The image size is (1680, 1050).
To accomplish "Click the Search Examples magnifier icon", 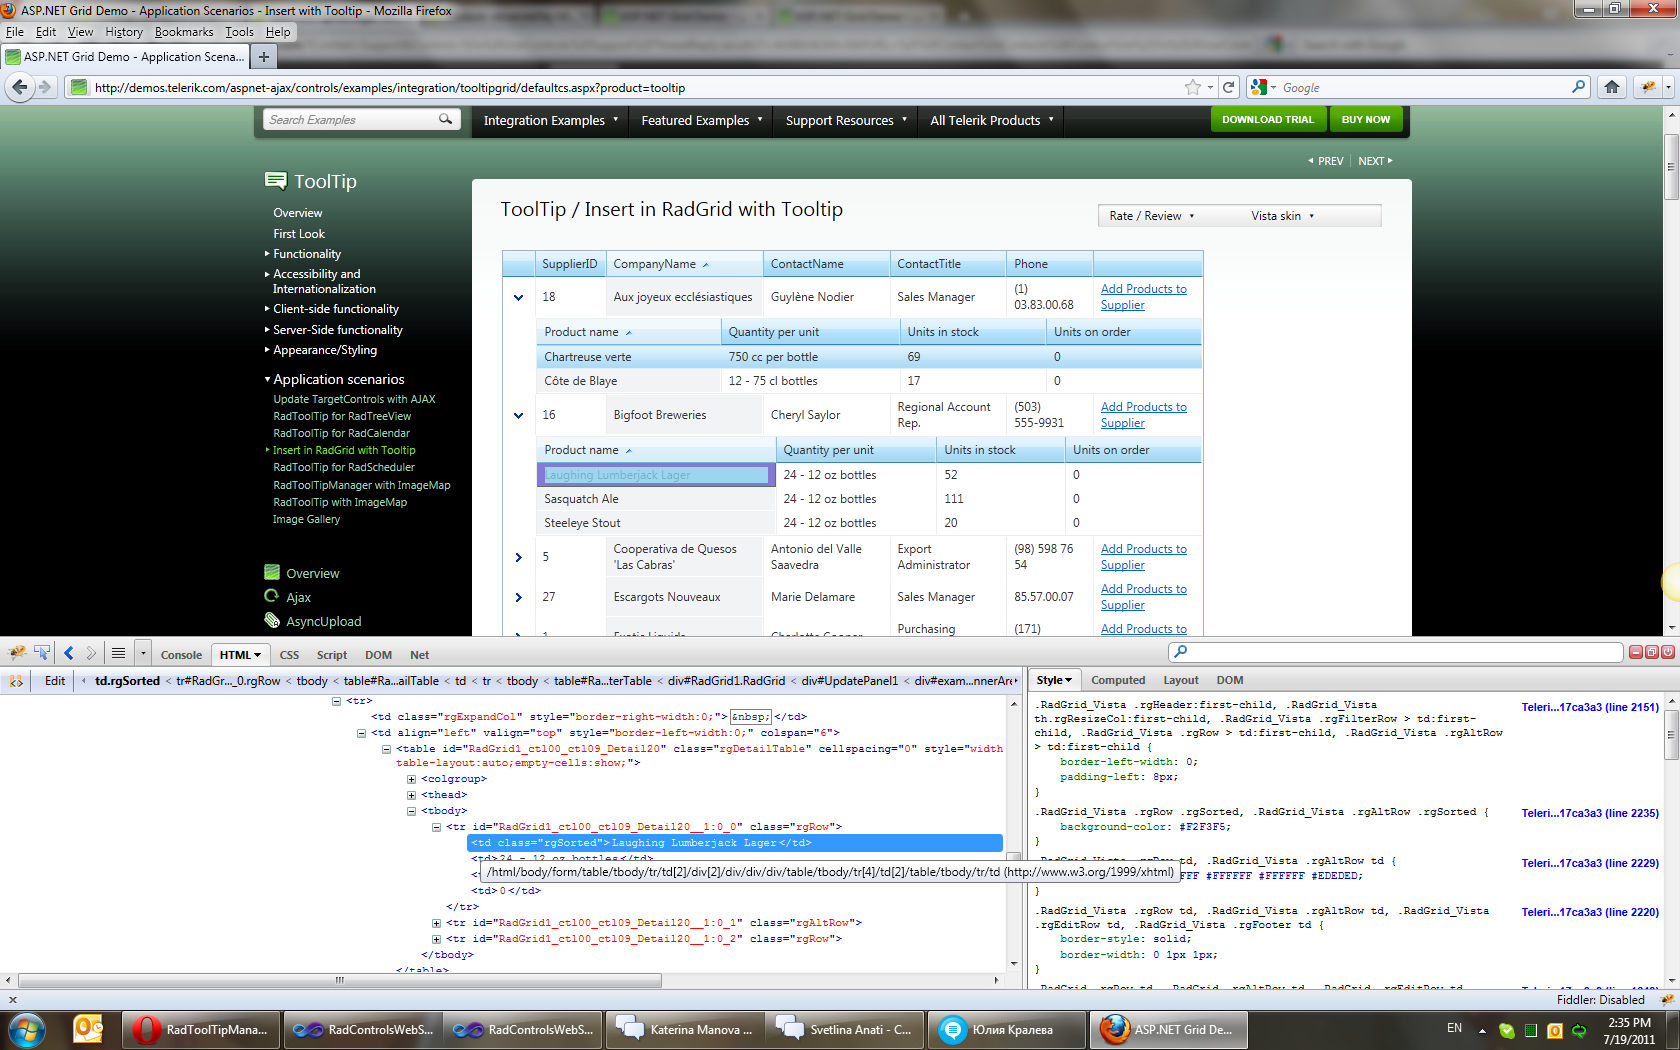I will tap(445, 119).
